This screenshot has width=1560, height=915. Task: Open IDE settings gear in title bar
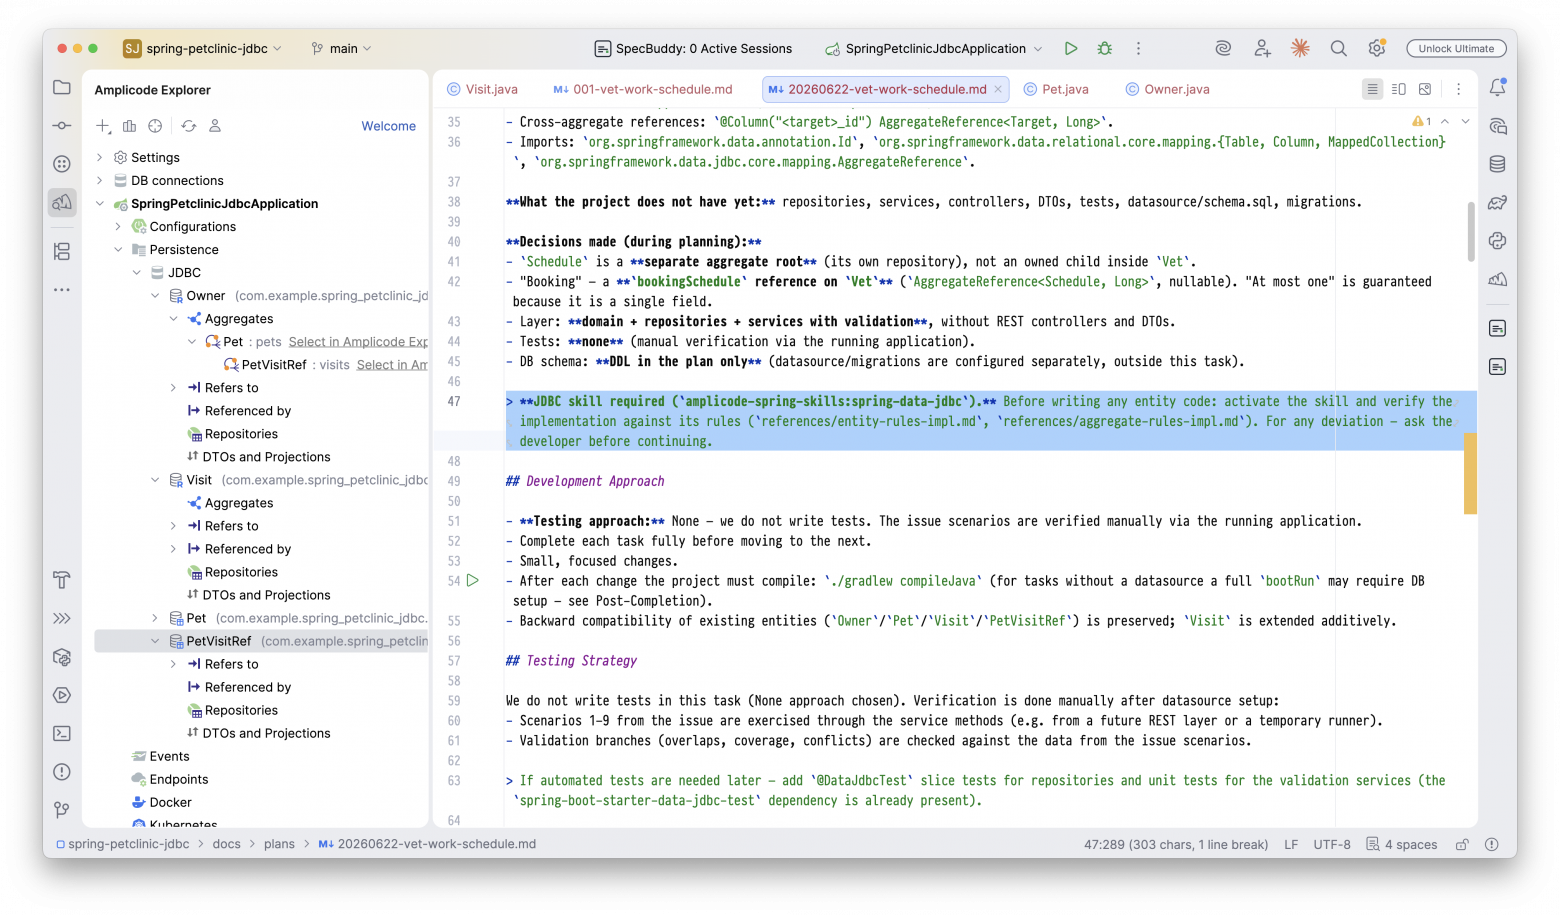click(x=1377, y=48)
